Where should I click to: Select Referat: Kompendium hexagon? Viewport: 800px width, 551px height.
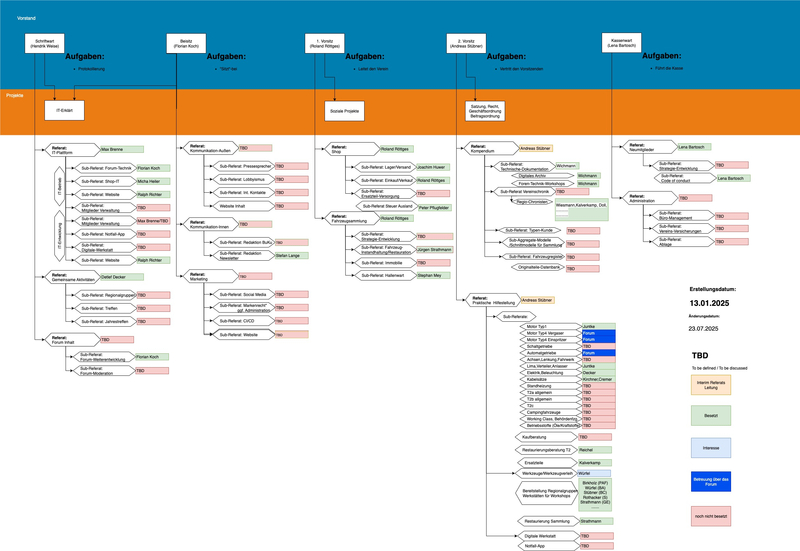click(491, 148)
